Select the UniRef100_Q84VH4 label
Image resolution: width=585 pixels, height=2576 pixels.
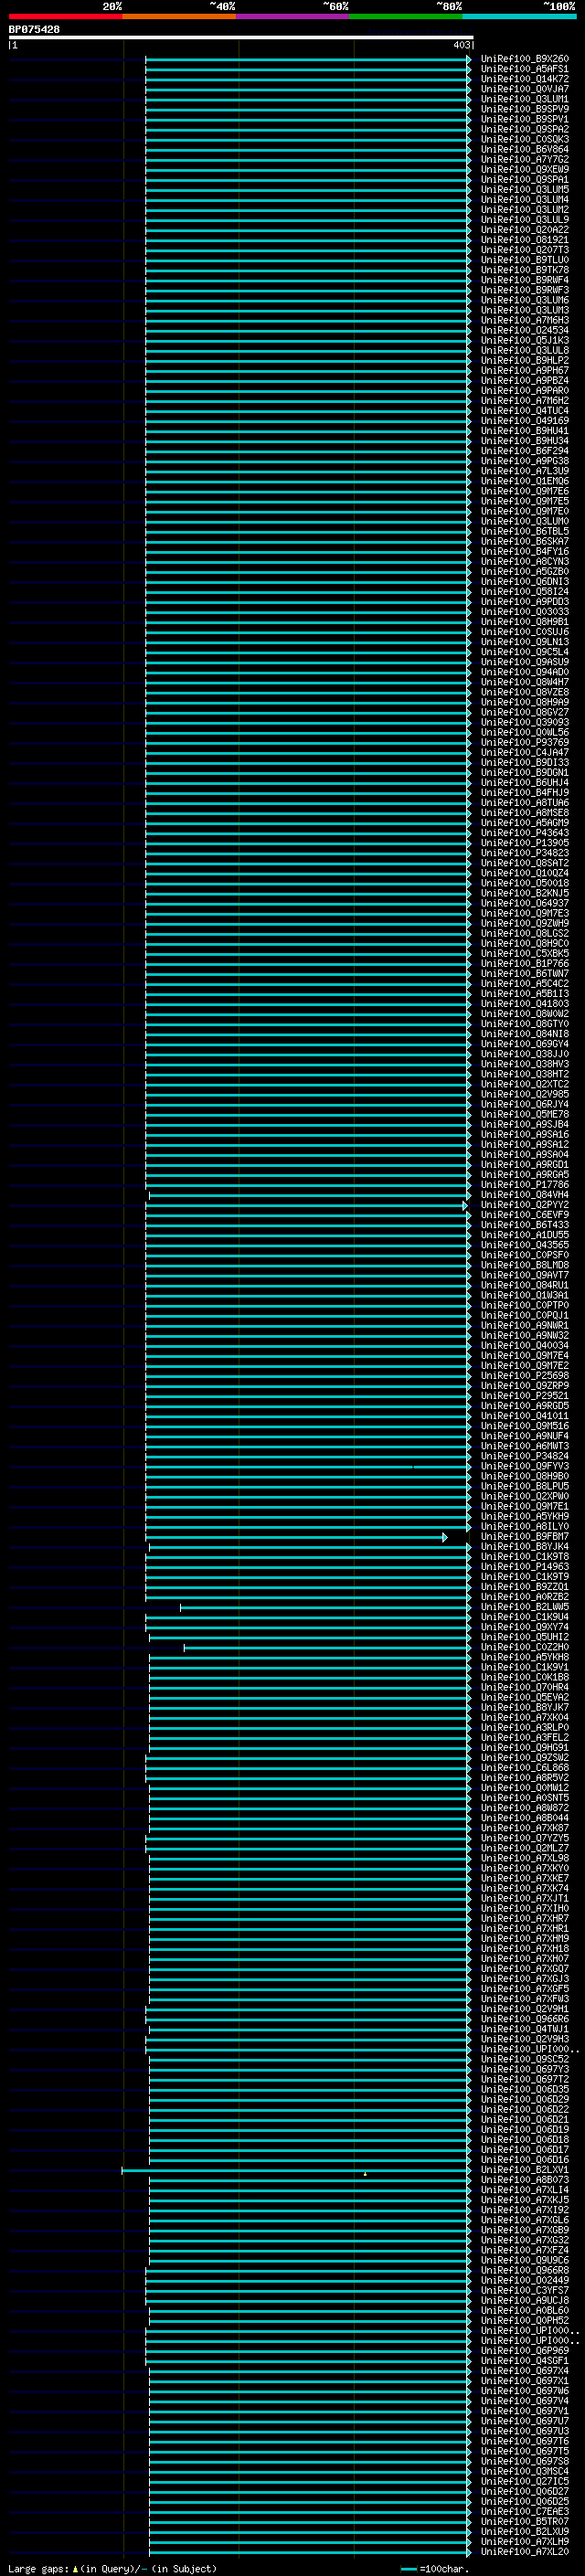(525, 1195)
